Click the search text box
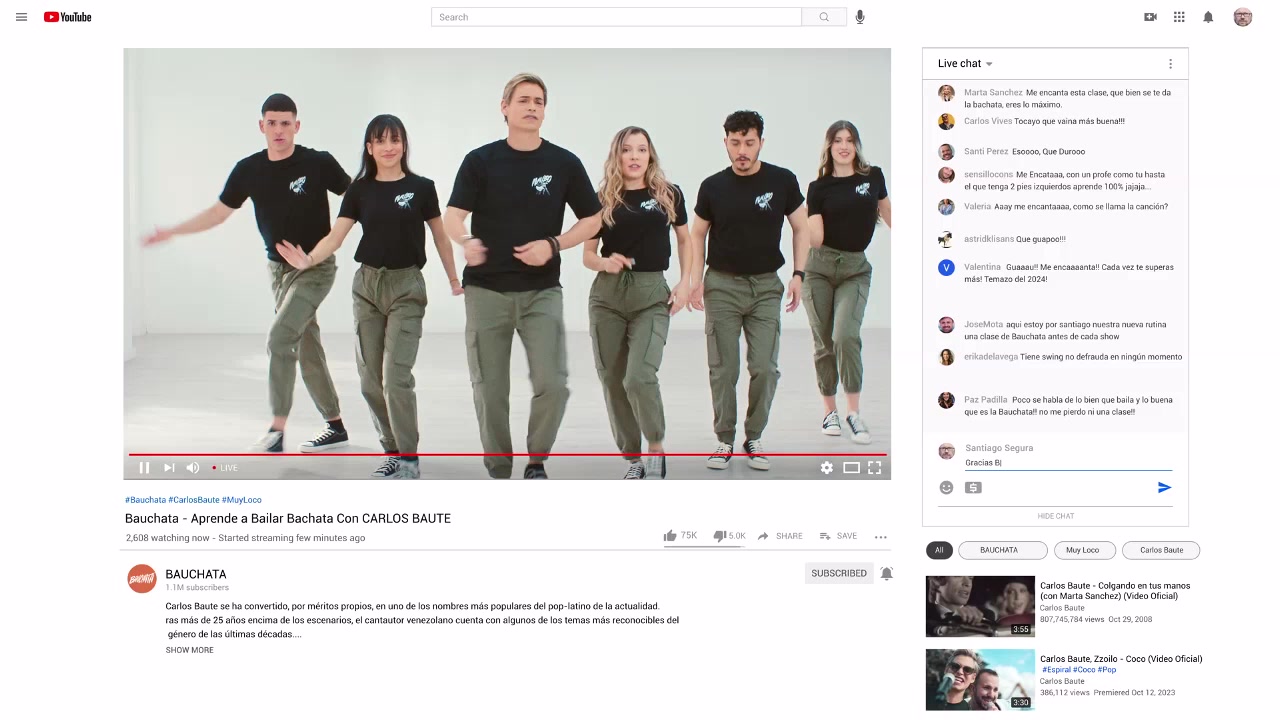The width and height of the screenshot is (1280, 720). tap(616, 17)
